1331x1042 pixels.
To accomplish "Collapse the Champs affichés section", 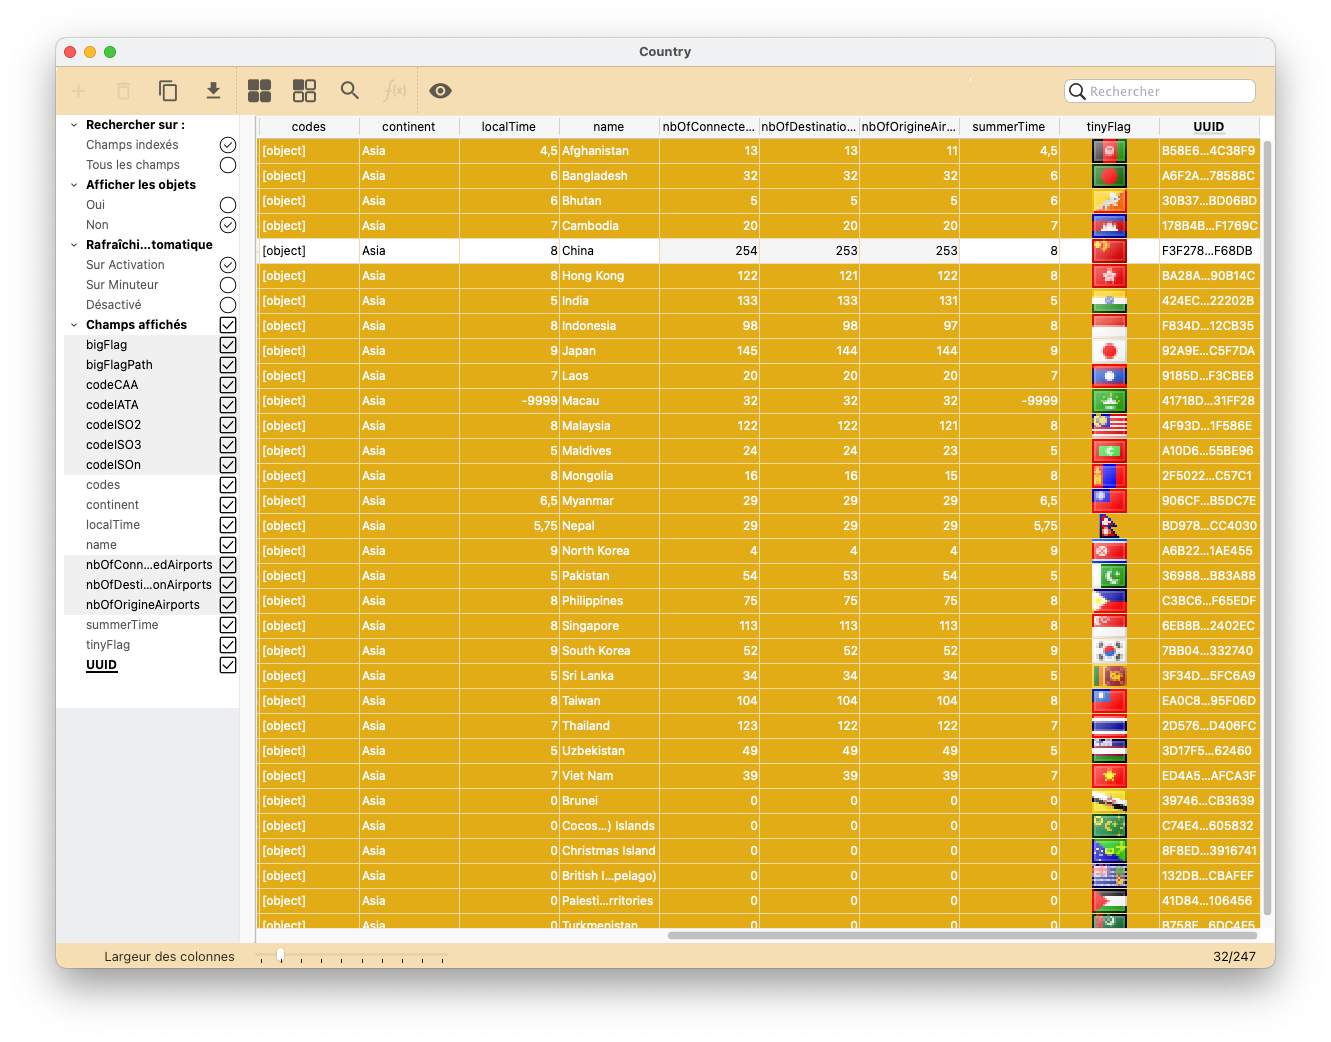I will click(74, 325).
